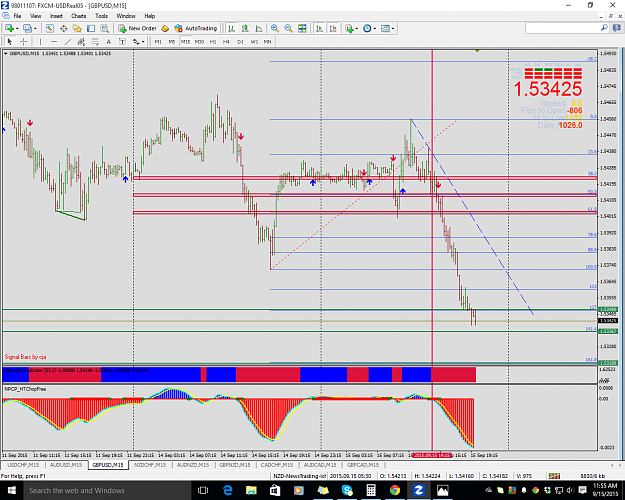Screen dimensions: 625x500
Task: Switch chart to line chart type
Action: tap(259, 28)
